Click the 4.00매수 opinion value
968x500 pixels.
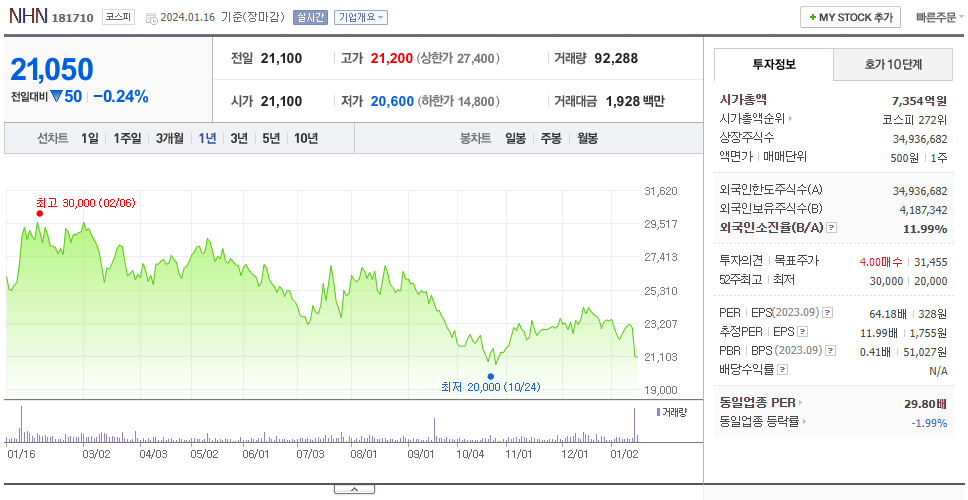[881, 262]
